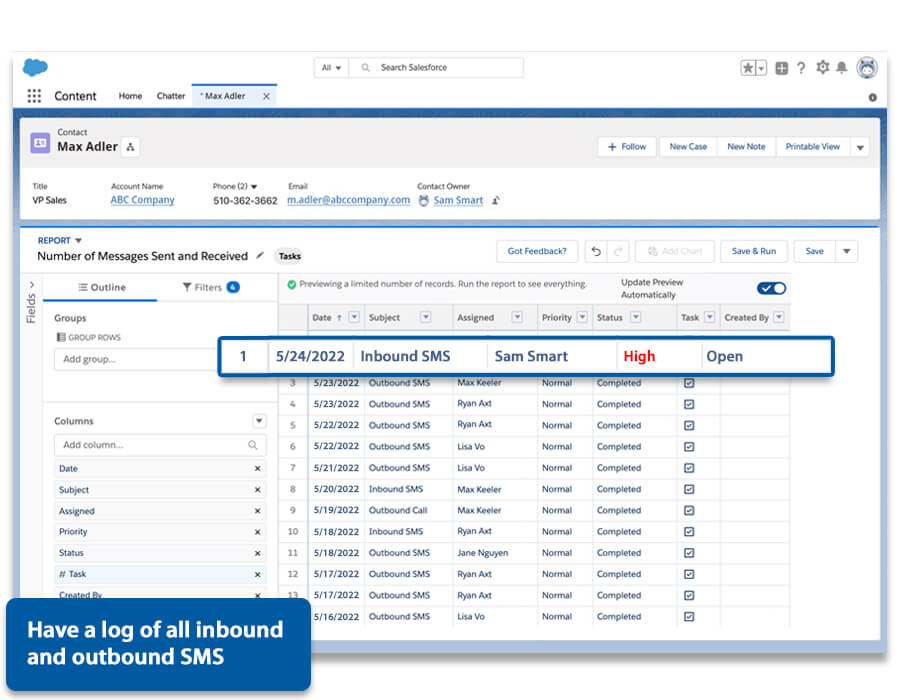
Task: Click the Search Salesforce field
Action: (x=436, y=68)
